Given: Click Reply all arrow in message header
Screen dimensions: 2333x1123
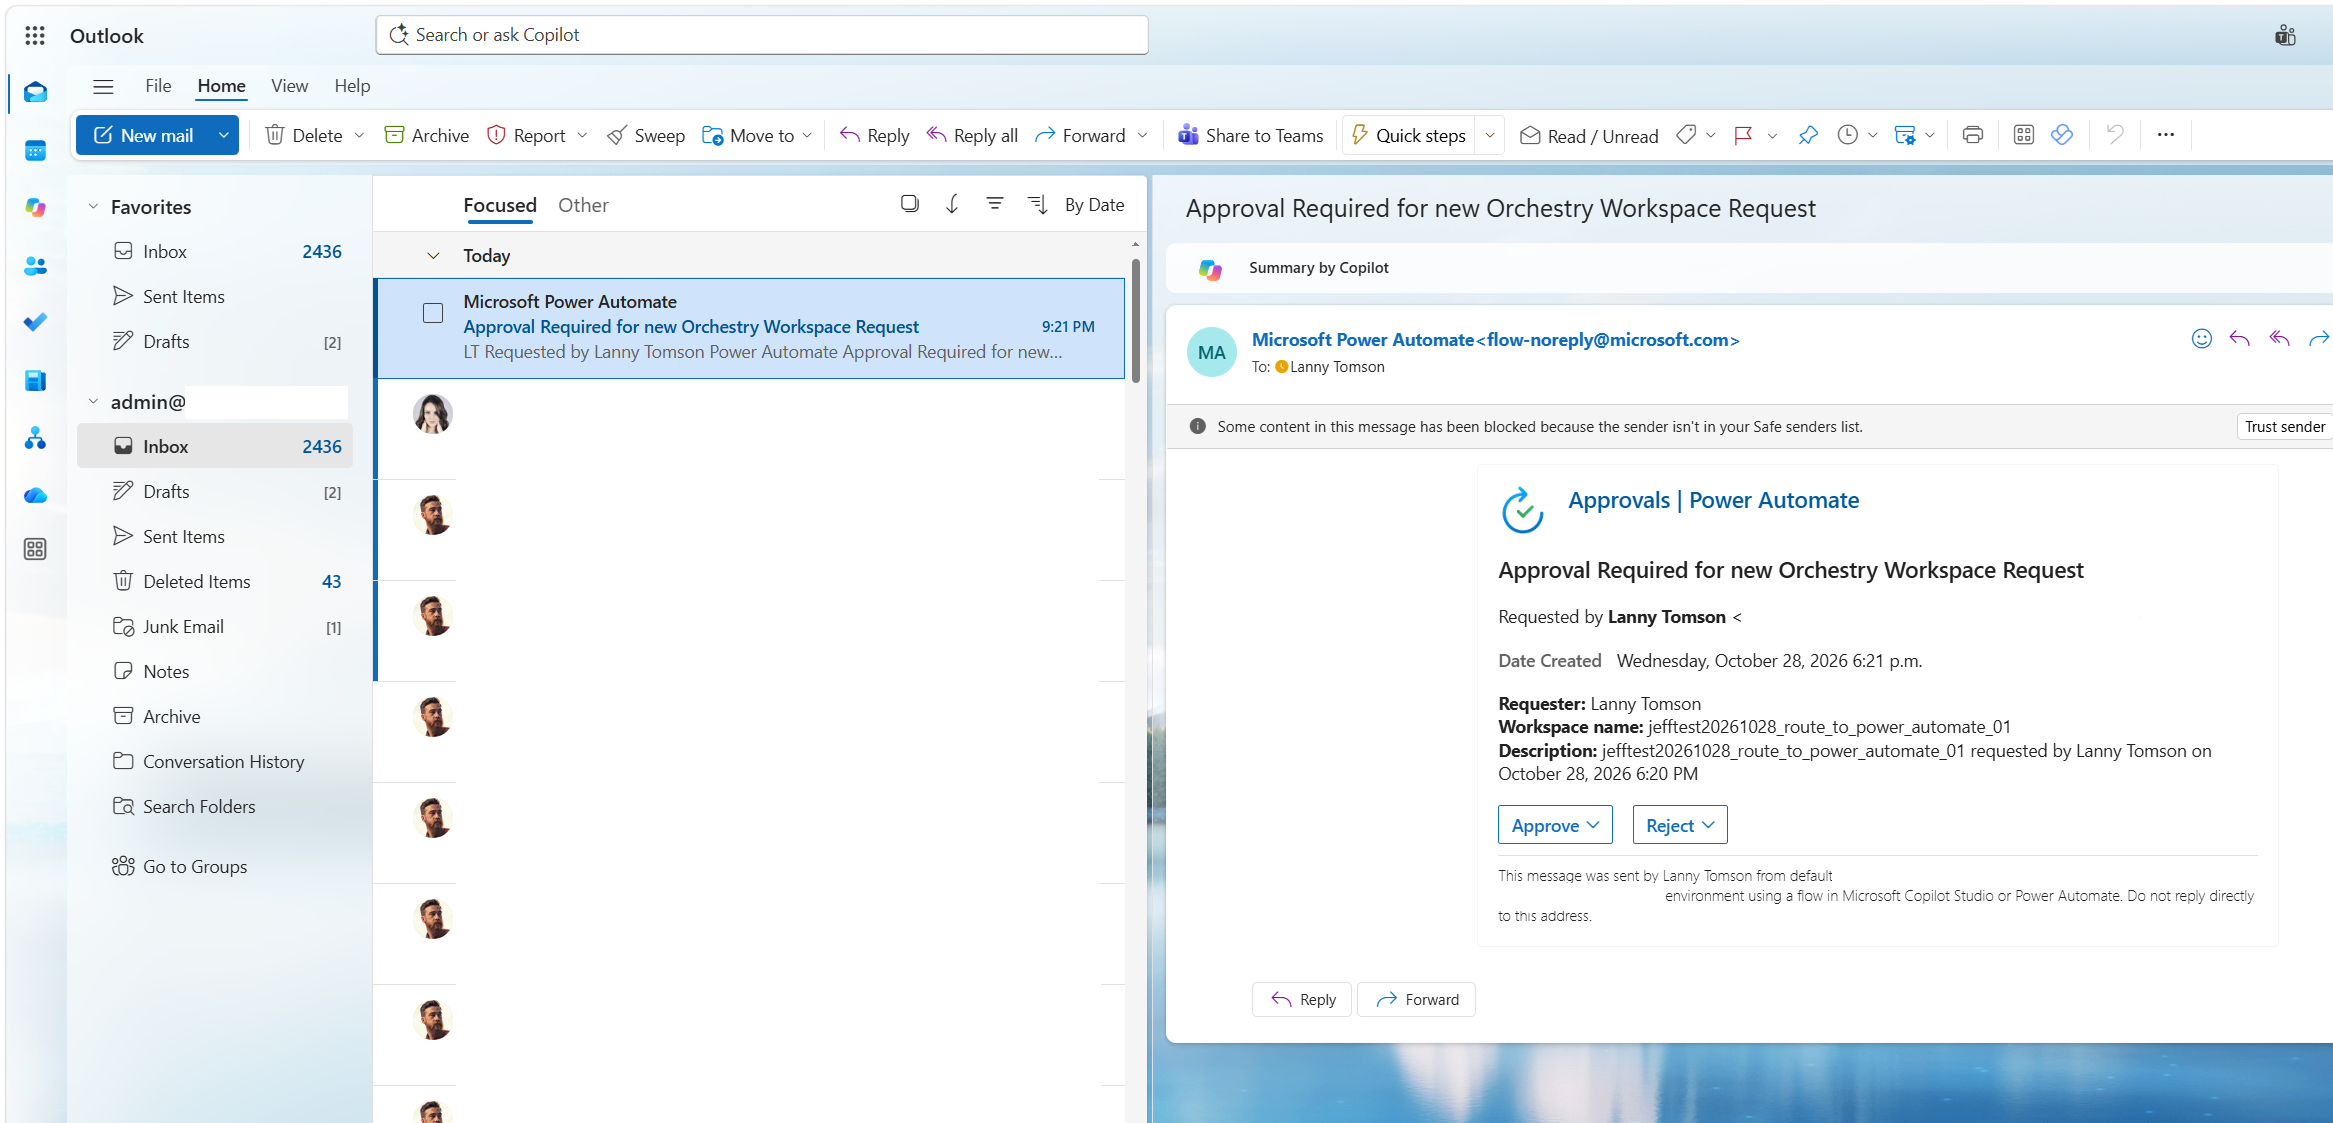Looking at the screenshot, I should tap(2279, 339).
